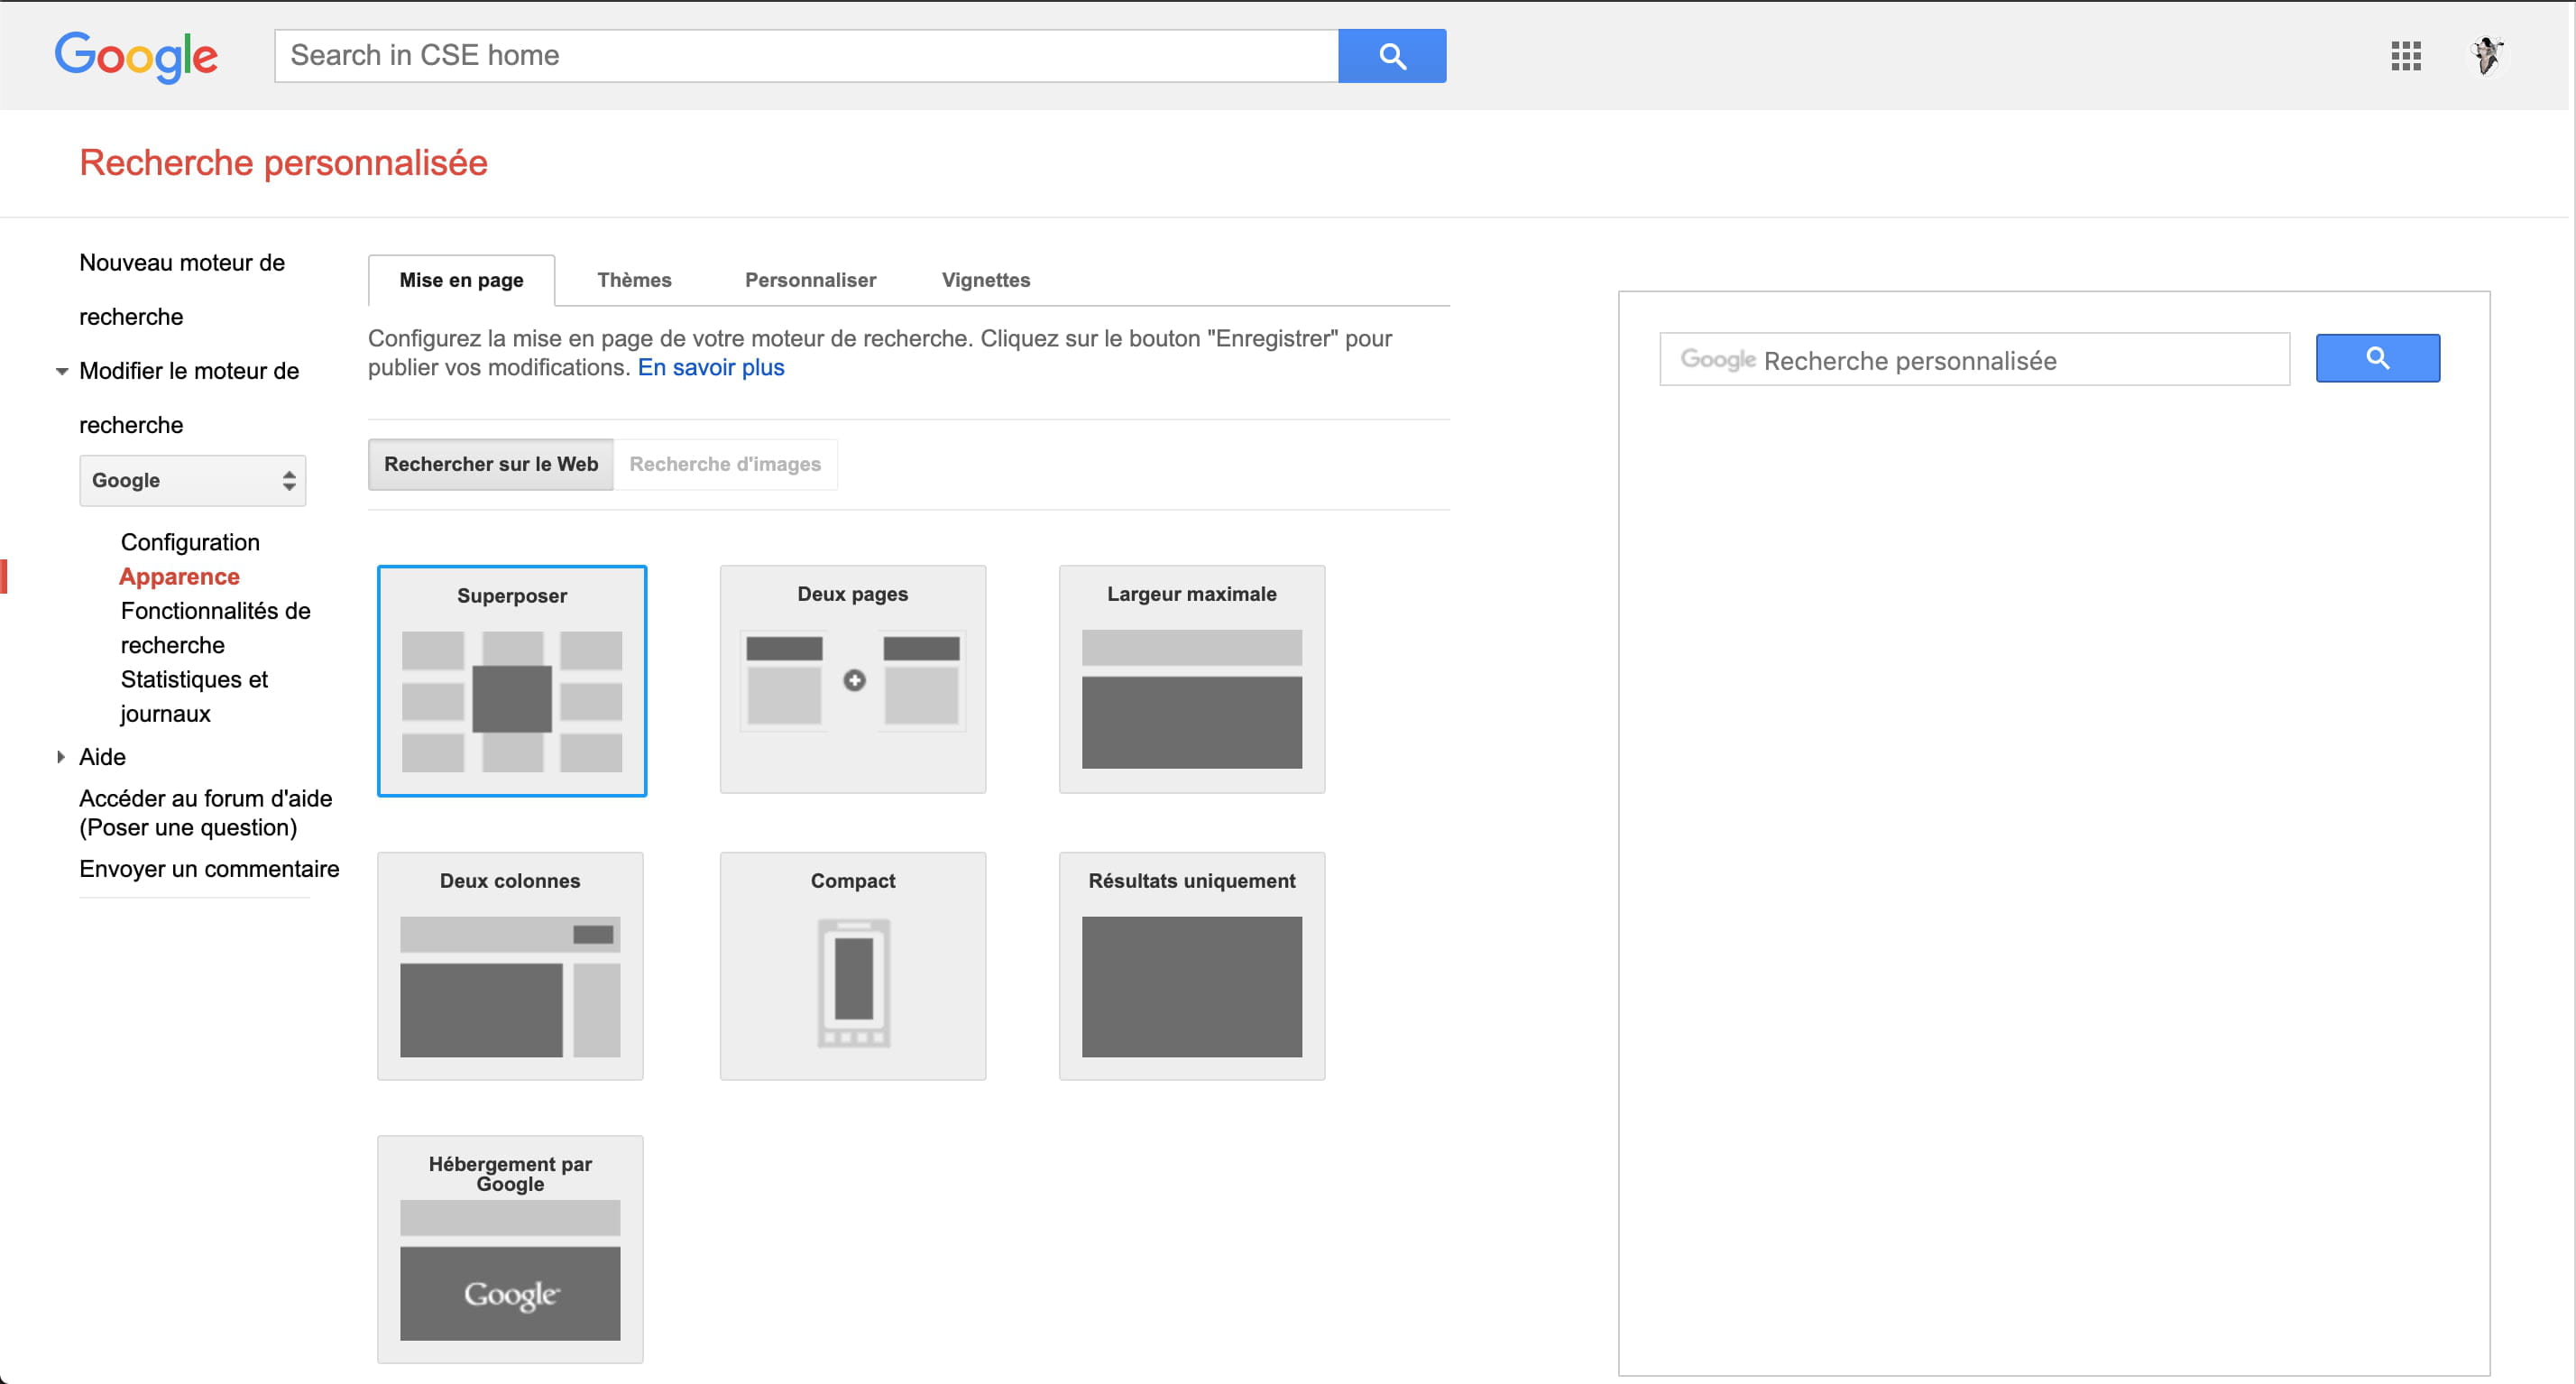The image size is (2576, 1384).
Task: Click the En savoir plus link
Action: 711,367
